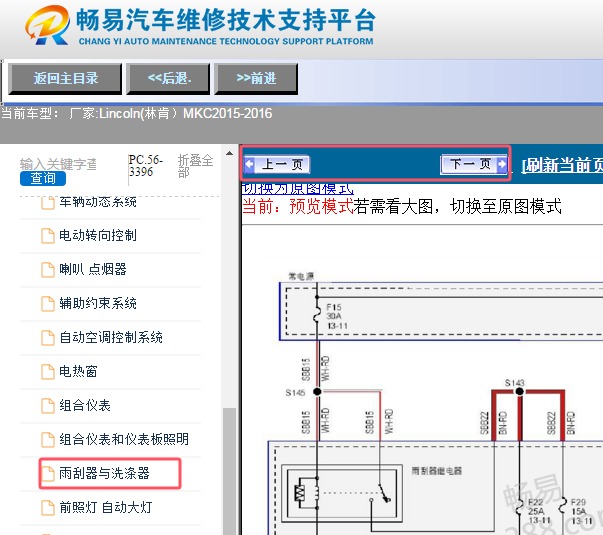
Task: Click the 切换为原图模式 link
Action: tap(297, 189)
